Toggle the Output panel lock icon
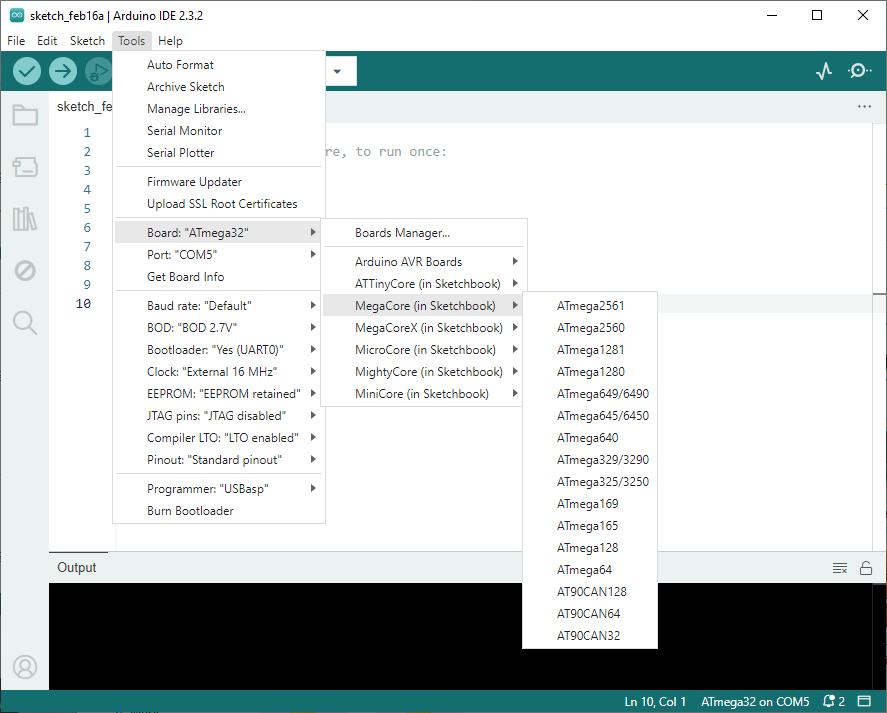Viewport: 887px width, 713px height. (x=866, y=568)
